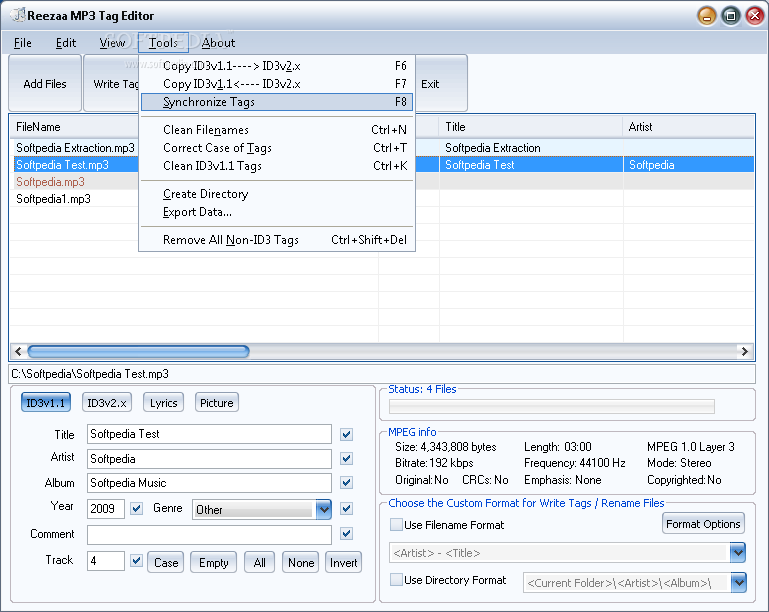Click the Empty button
This screenshot has width=769, height=612.
(x=213, y=562)
